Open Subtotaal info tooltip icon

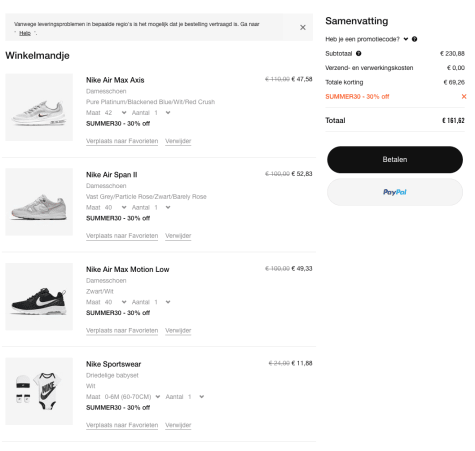[358, 53]
